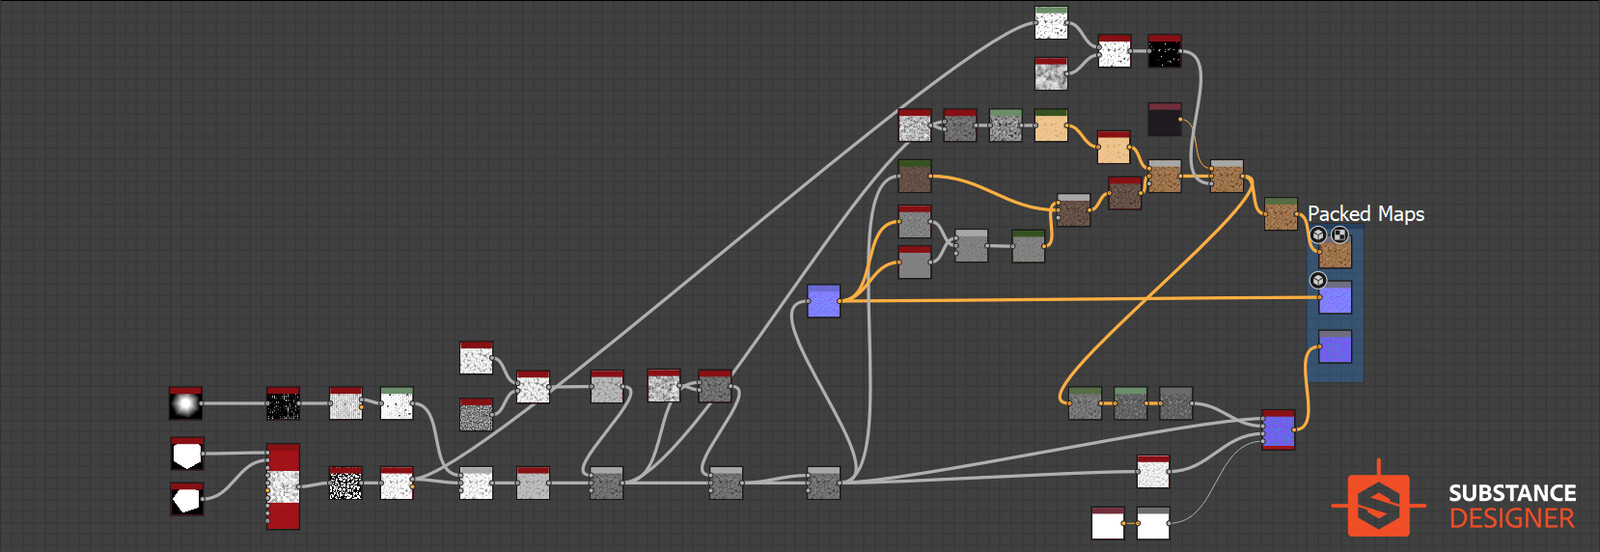Select the brown node just left of the Packed Maps frame

click(x=1281, y=214)
